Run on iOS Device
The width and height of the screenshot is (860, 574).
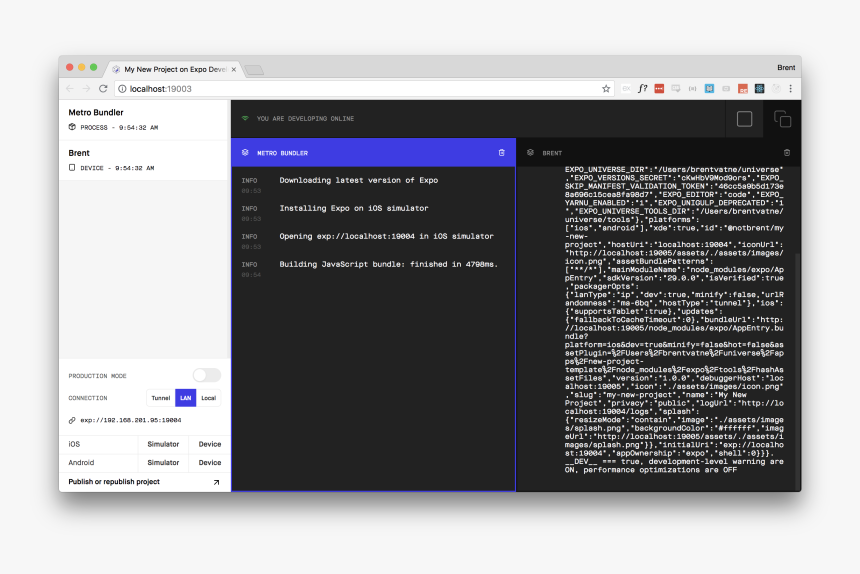[210, 444]
